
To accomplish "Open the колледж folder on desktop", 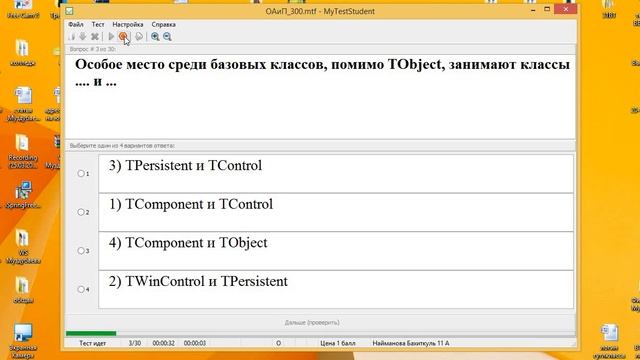I will 22,53.
